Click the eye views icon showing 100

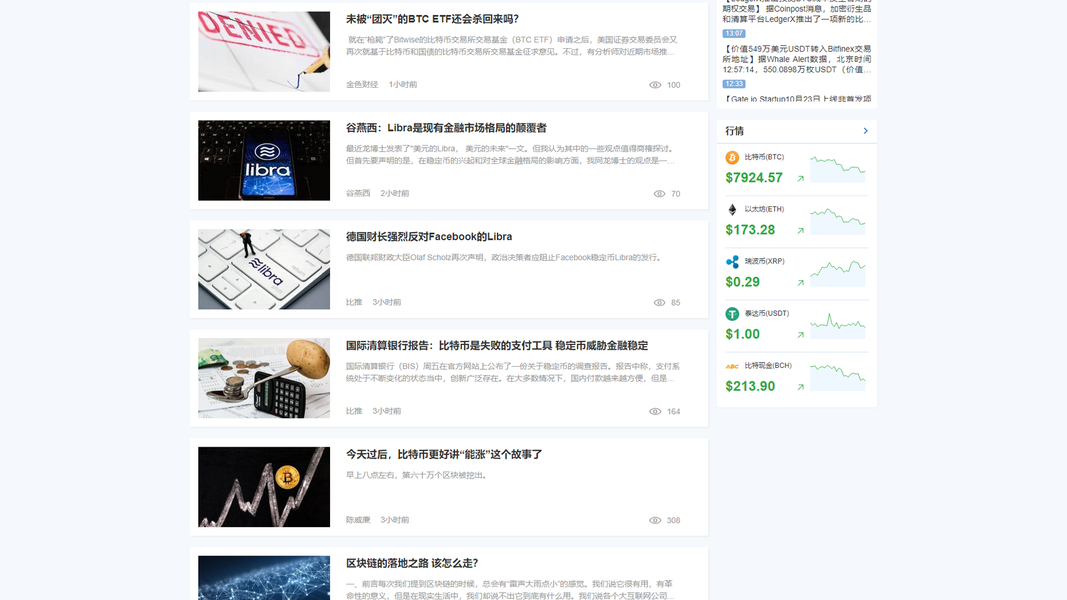(655, 85)
